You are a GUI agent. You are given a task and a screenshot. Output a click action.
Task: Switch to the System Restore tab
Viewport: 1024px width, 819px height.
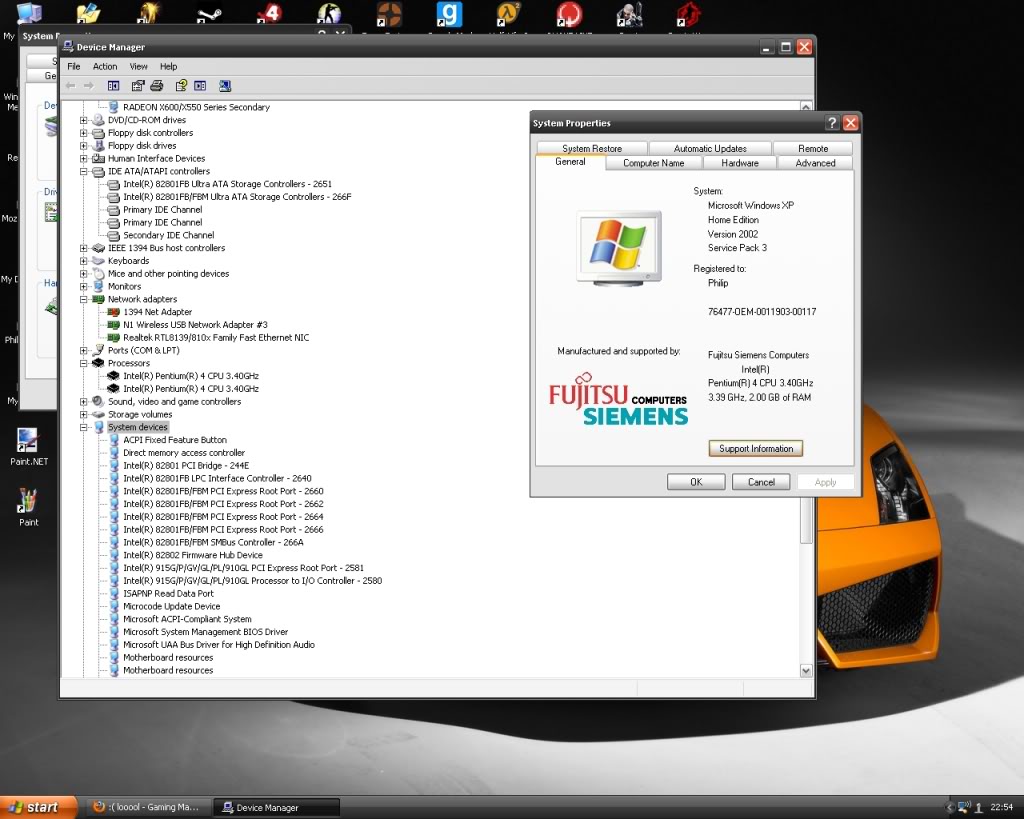click(x=592, y=149)
